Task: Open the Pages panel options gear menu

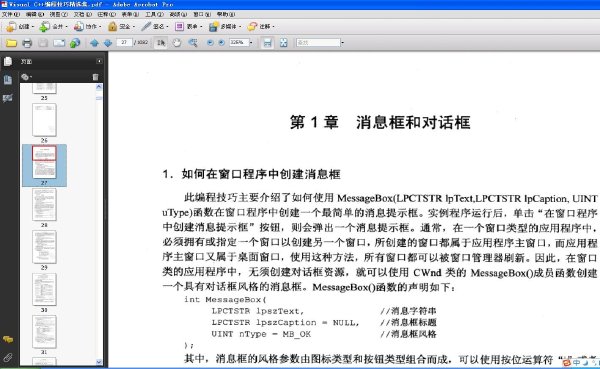Action: point(26,77)
